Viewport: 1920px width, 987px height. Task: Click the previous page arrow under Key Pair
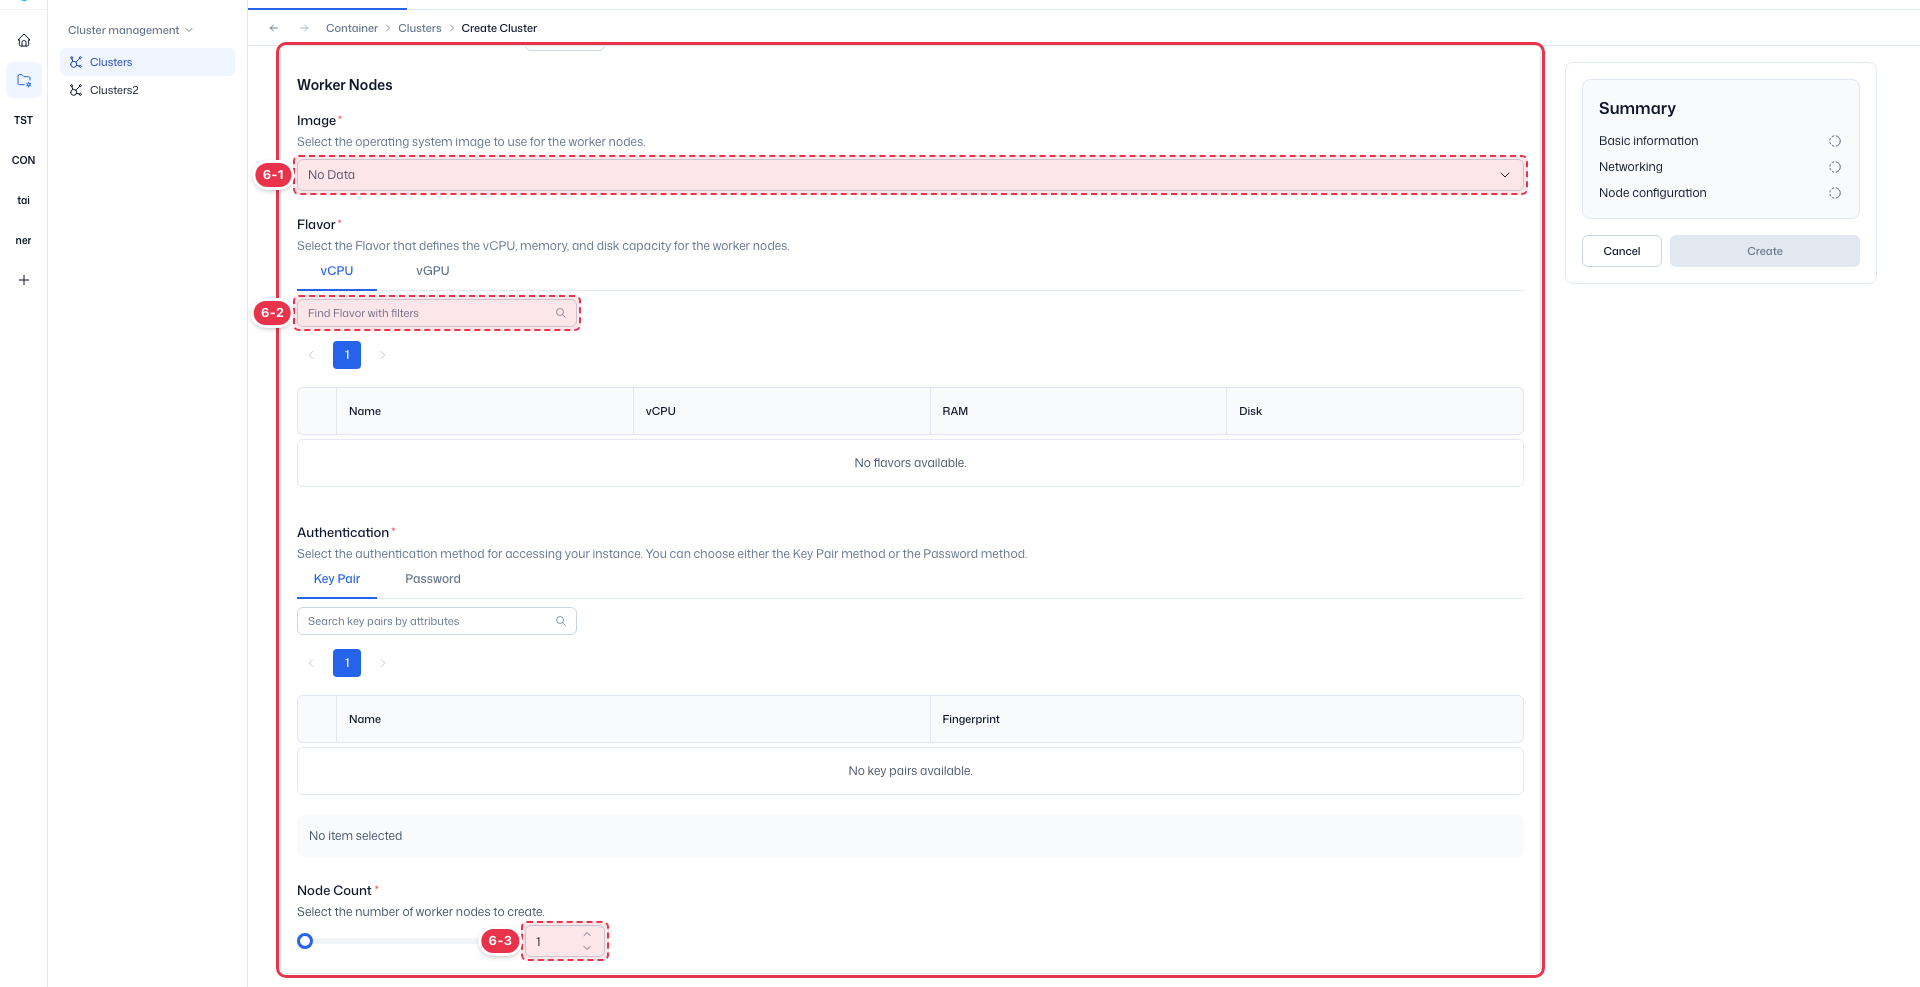click(x=311, y=663)
